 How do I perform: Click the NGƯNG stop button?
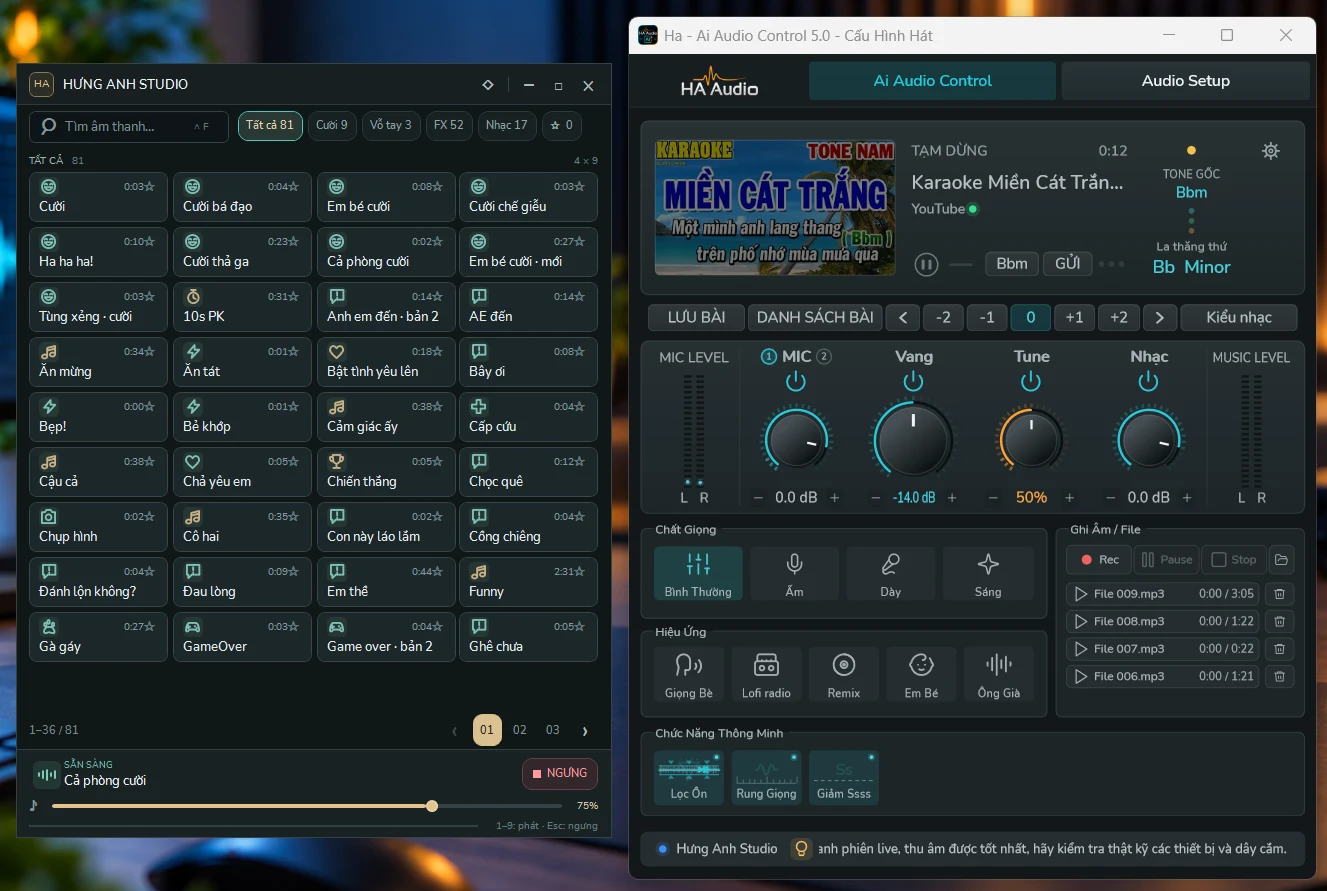click(x=560, y=773)
